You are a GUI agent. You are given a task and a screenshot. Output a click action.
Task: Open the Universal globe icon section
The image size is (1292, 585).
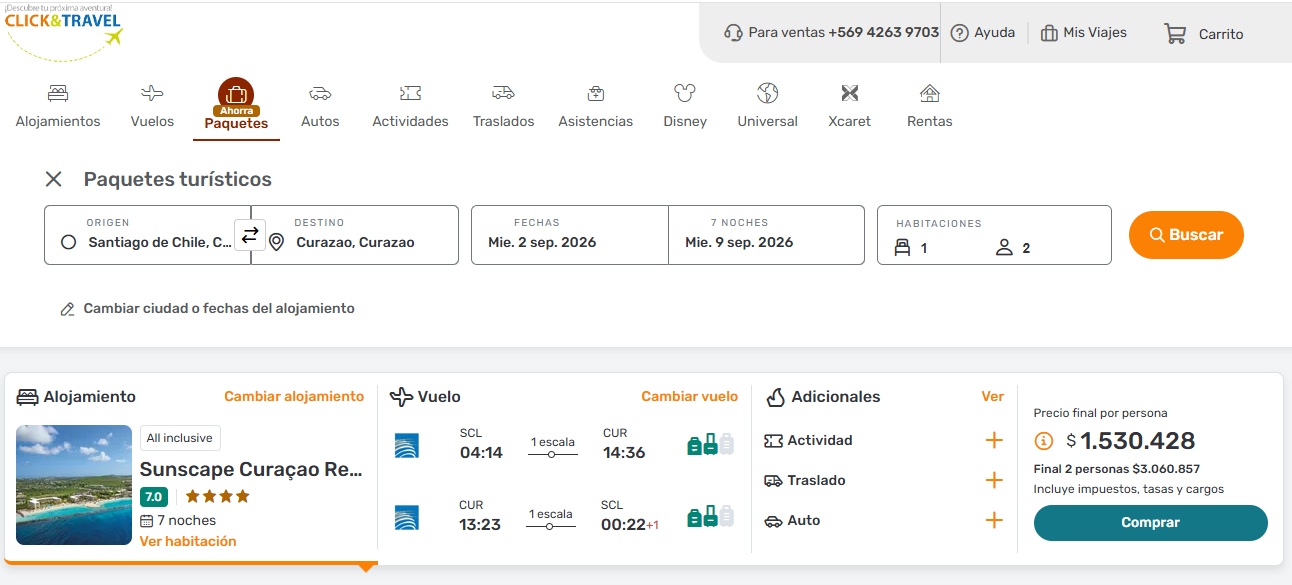click(x=767, y=94)
